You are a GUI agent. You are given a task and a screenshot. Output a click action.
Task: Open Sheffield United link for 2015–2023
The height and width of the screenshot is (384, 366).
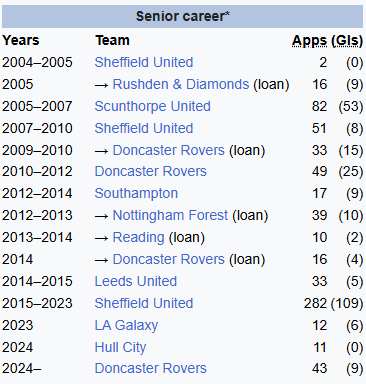(x=144, y=303)
